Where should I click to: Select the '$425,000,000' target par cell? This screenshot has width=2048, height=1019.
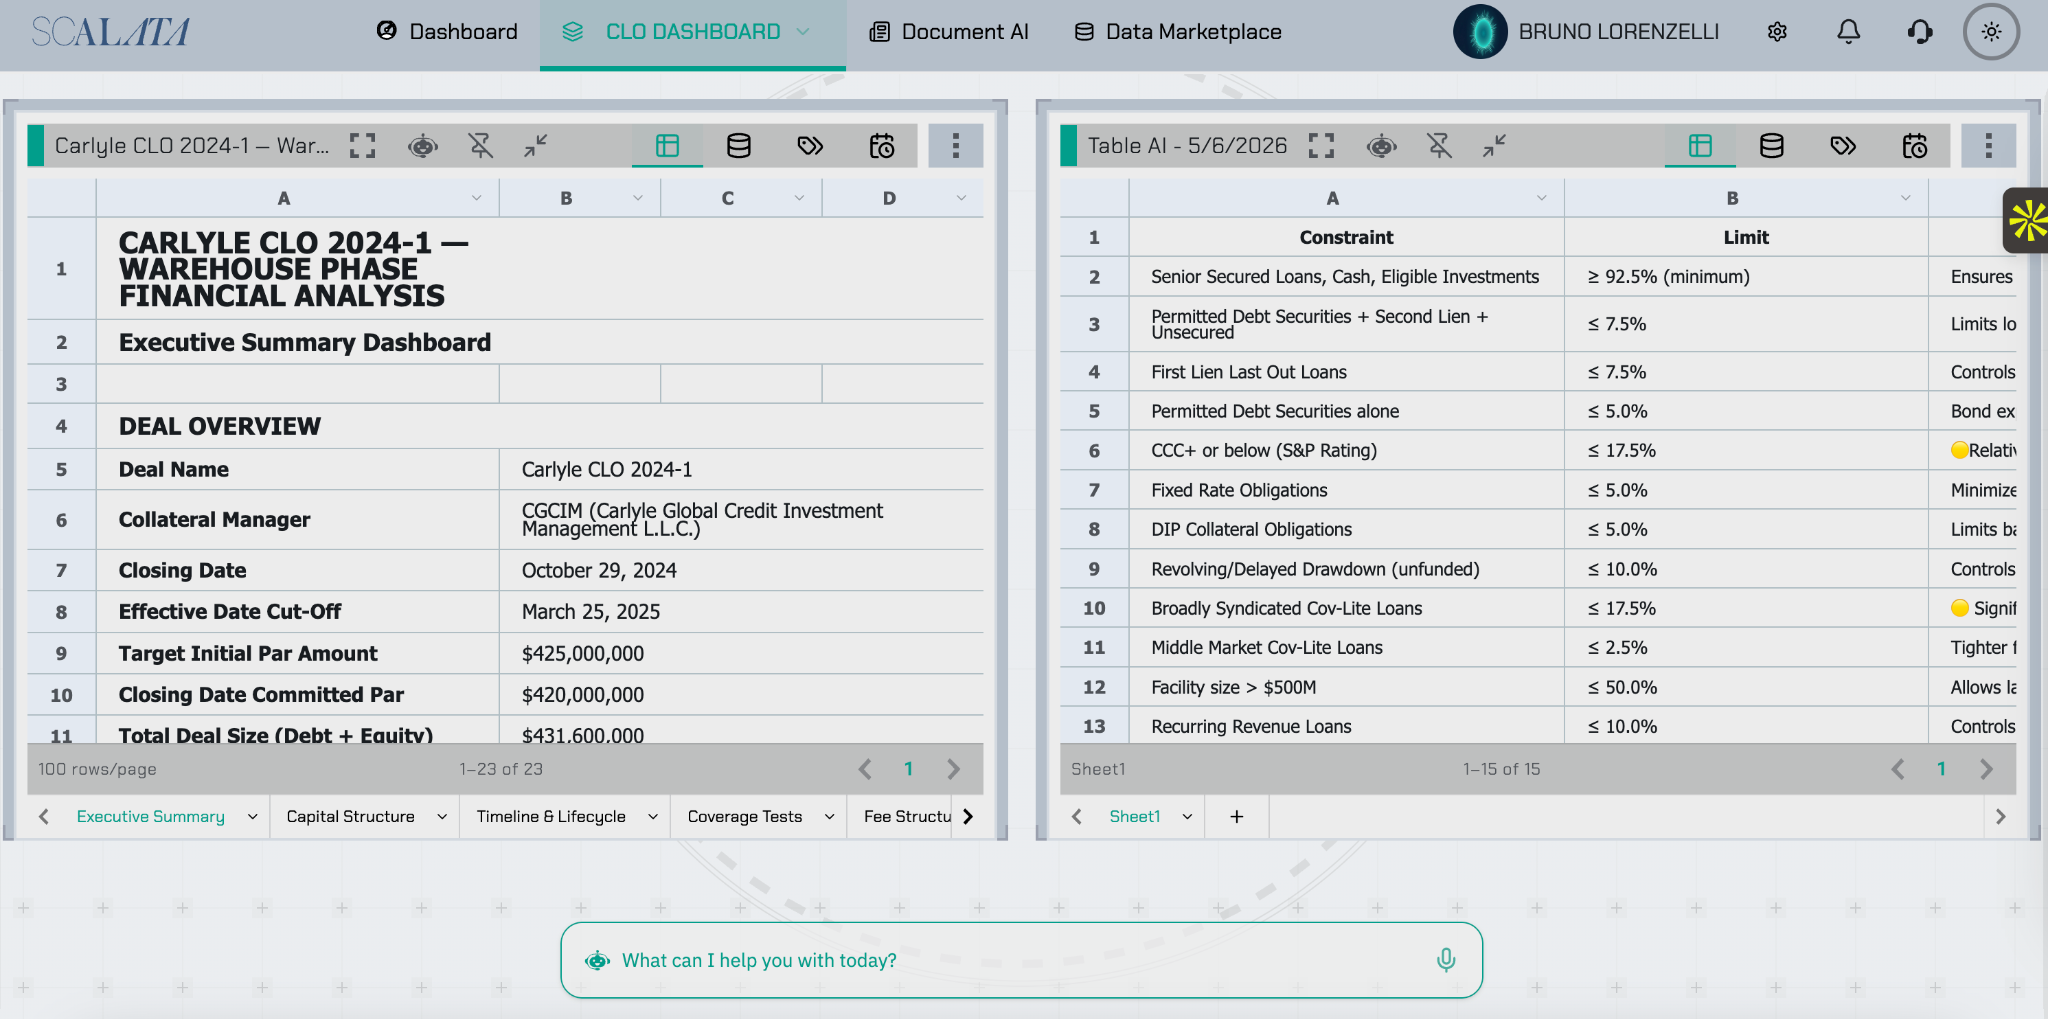tap(741, 653)
